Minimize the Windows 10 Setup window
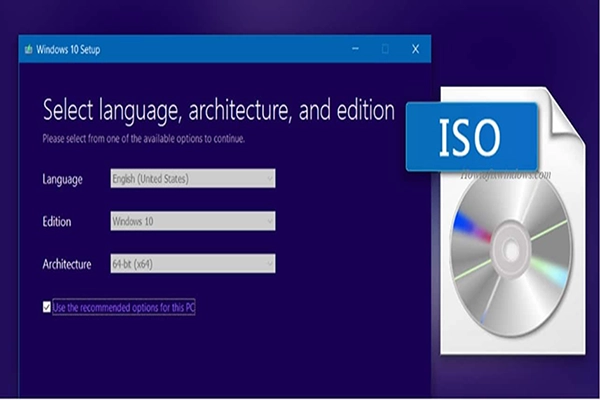This screenshot has width=600, height=400. (354, 48)
